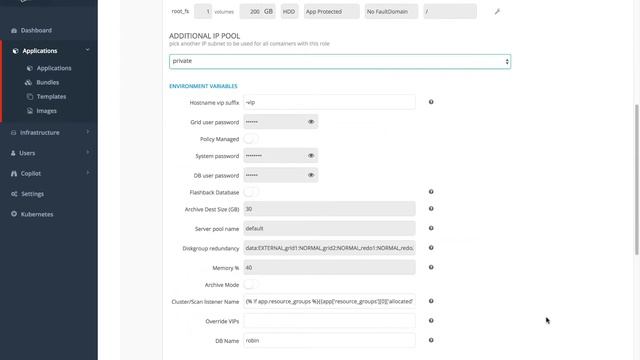The image size is (640, 360).
Task: Click the page vertical scrollbar
Action: [x=637, y=180]
